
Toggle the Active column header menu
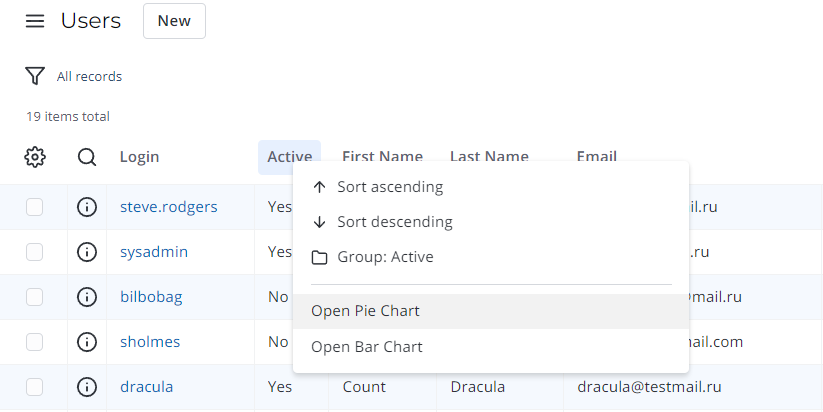289,157
